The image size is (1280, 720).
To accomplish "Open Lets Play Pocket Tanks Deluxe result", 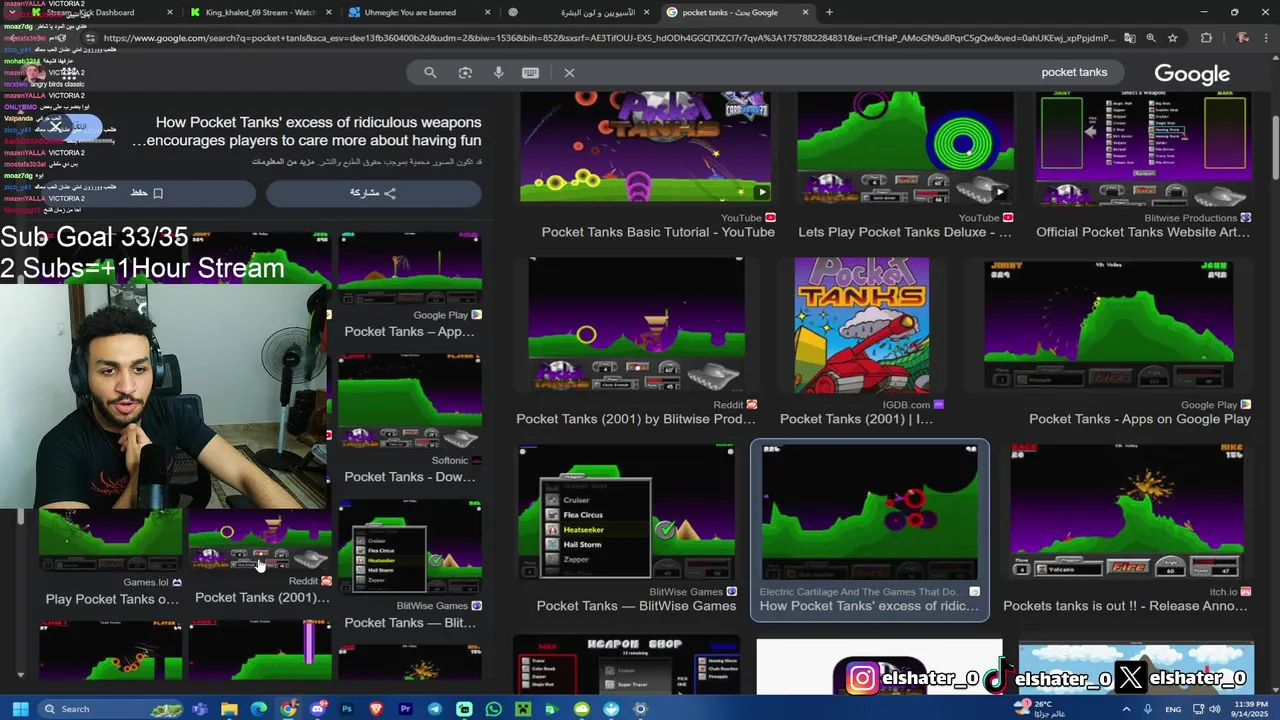I will (x=905, y=232).
